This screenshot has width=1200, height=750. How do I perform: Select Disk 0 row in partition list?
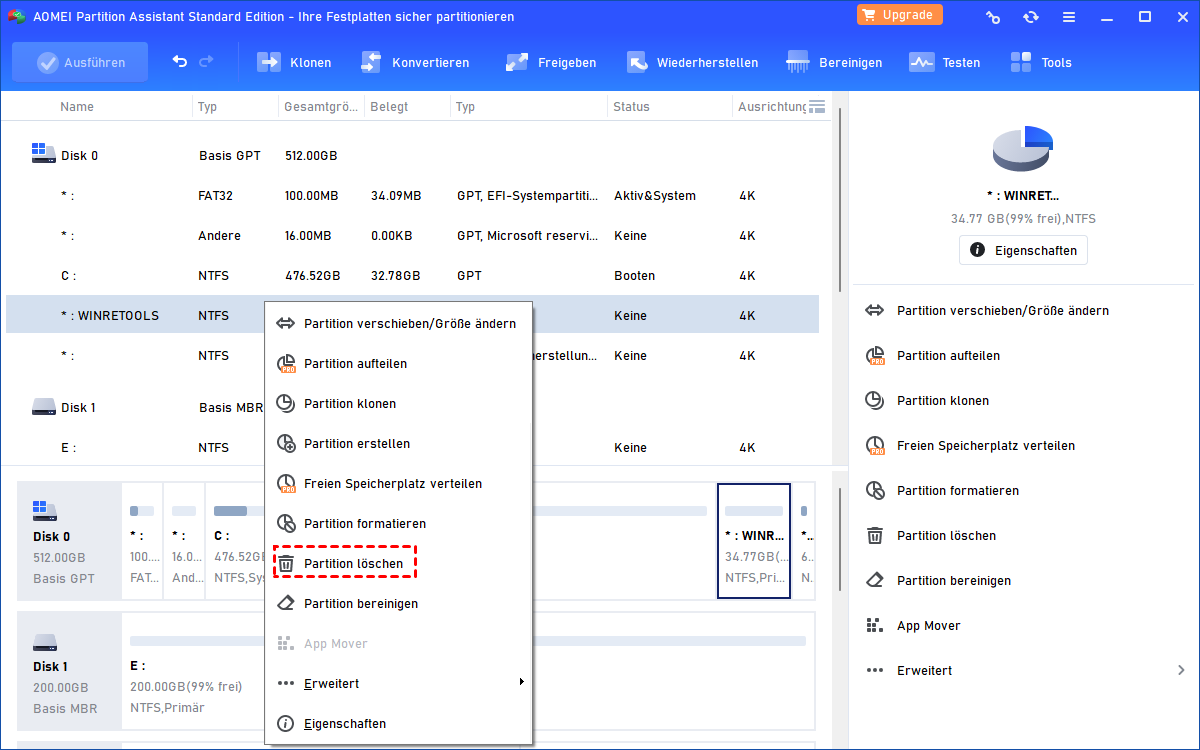pyautogui.click(x=412, y=156)
